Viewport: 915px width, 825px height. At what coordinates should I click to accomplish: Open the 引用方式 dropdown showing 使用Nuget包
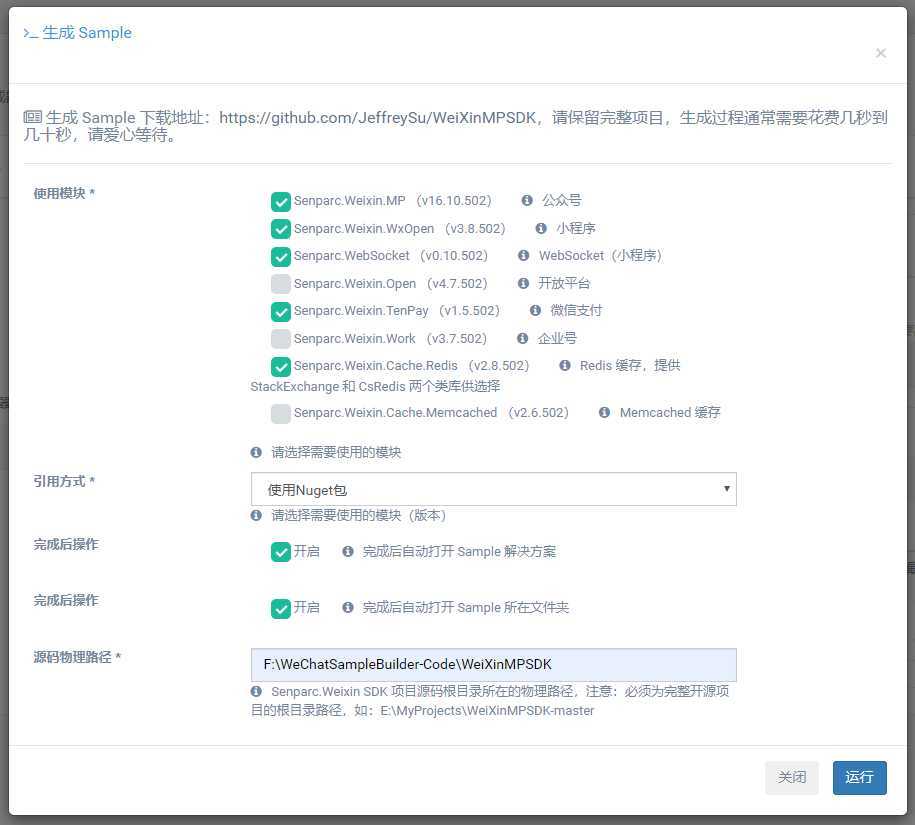point(494,489)
